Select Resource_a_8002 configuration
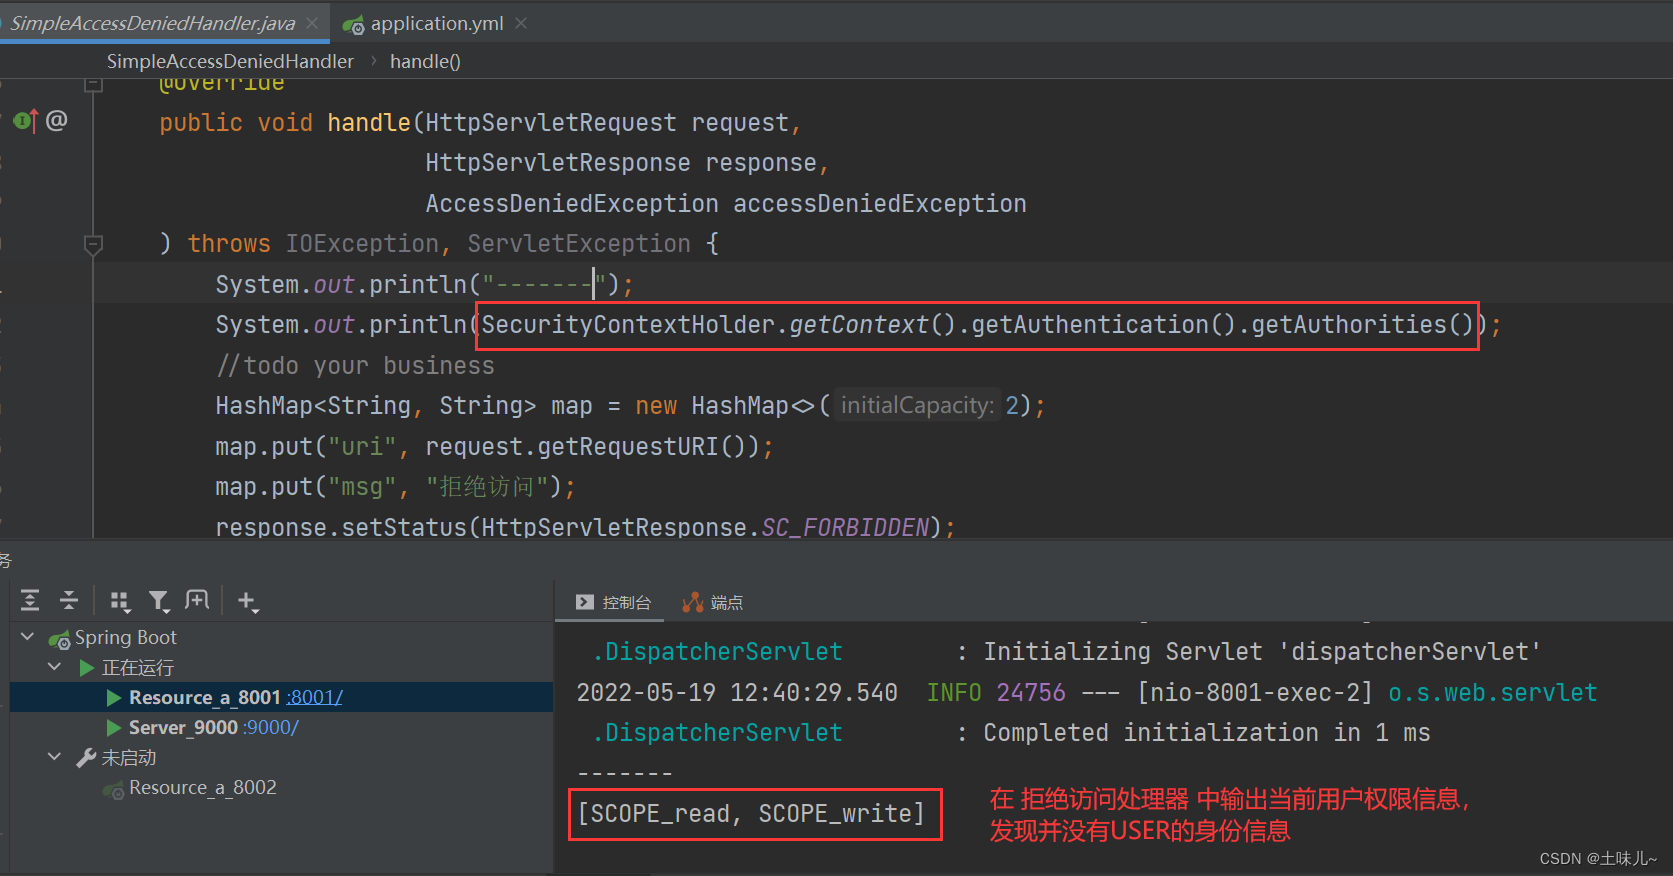Viewport: 1673px width, 876px height. point(203,787)
